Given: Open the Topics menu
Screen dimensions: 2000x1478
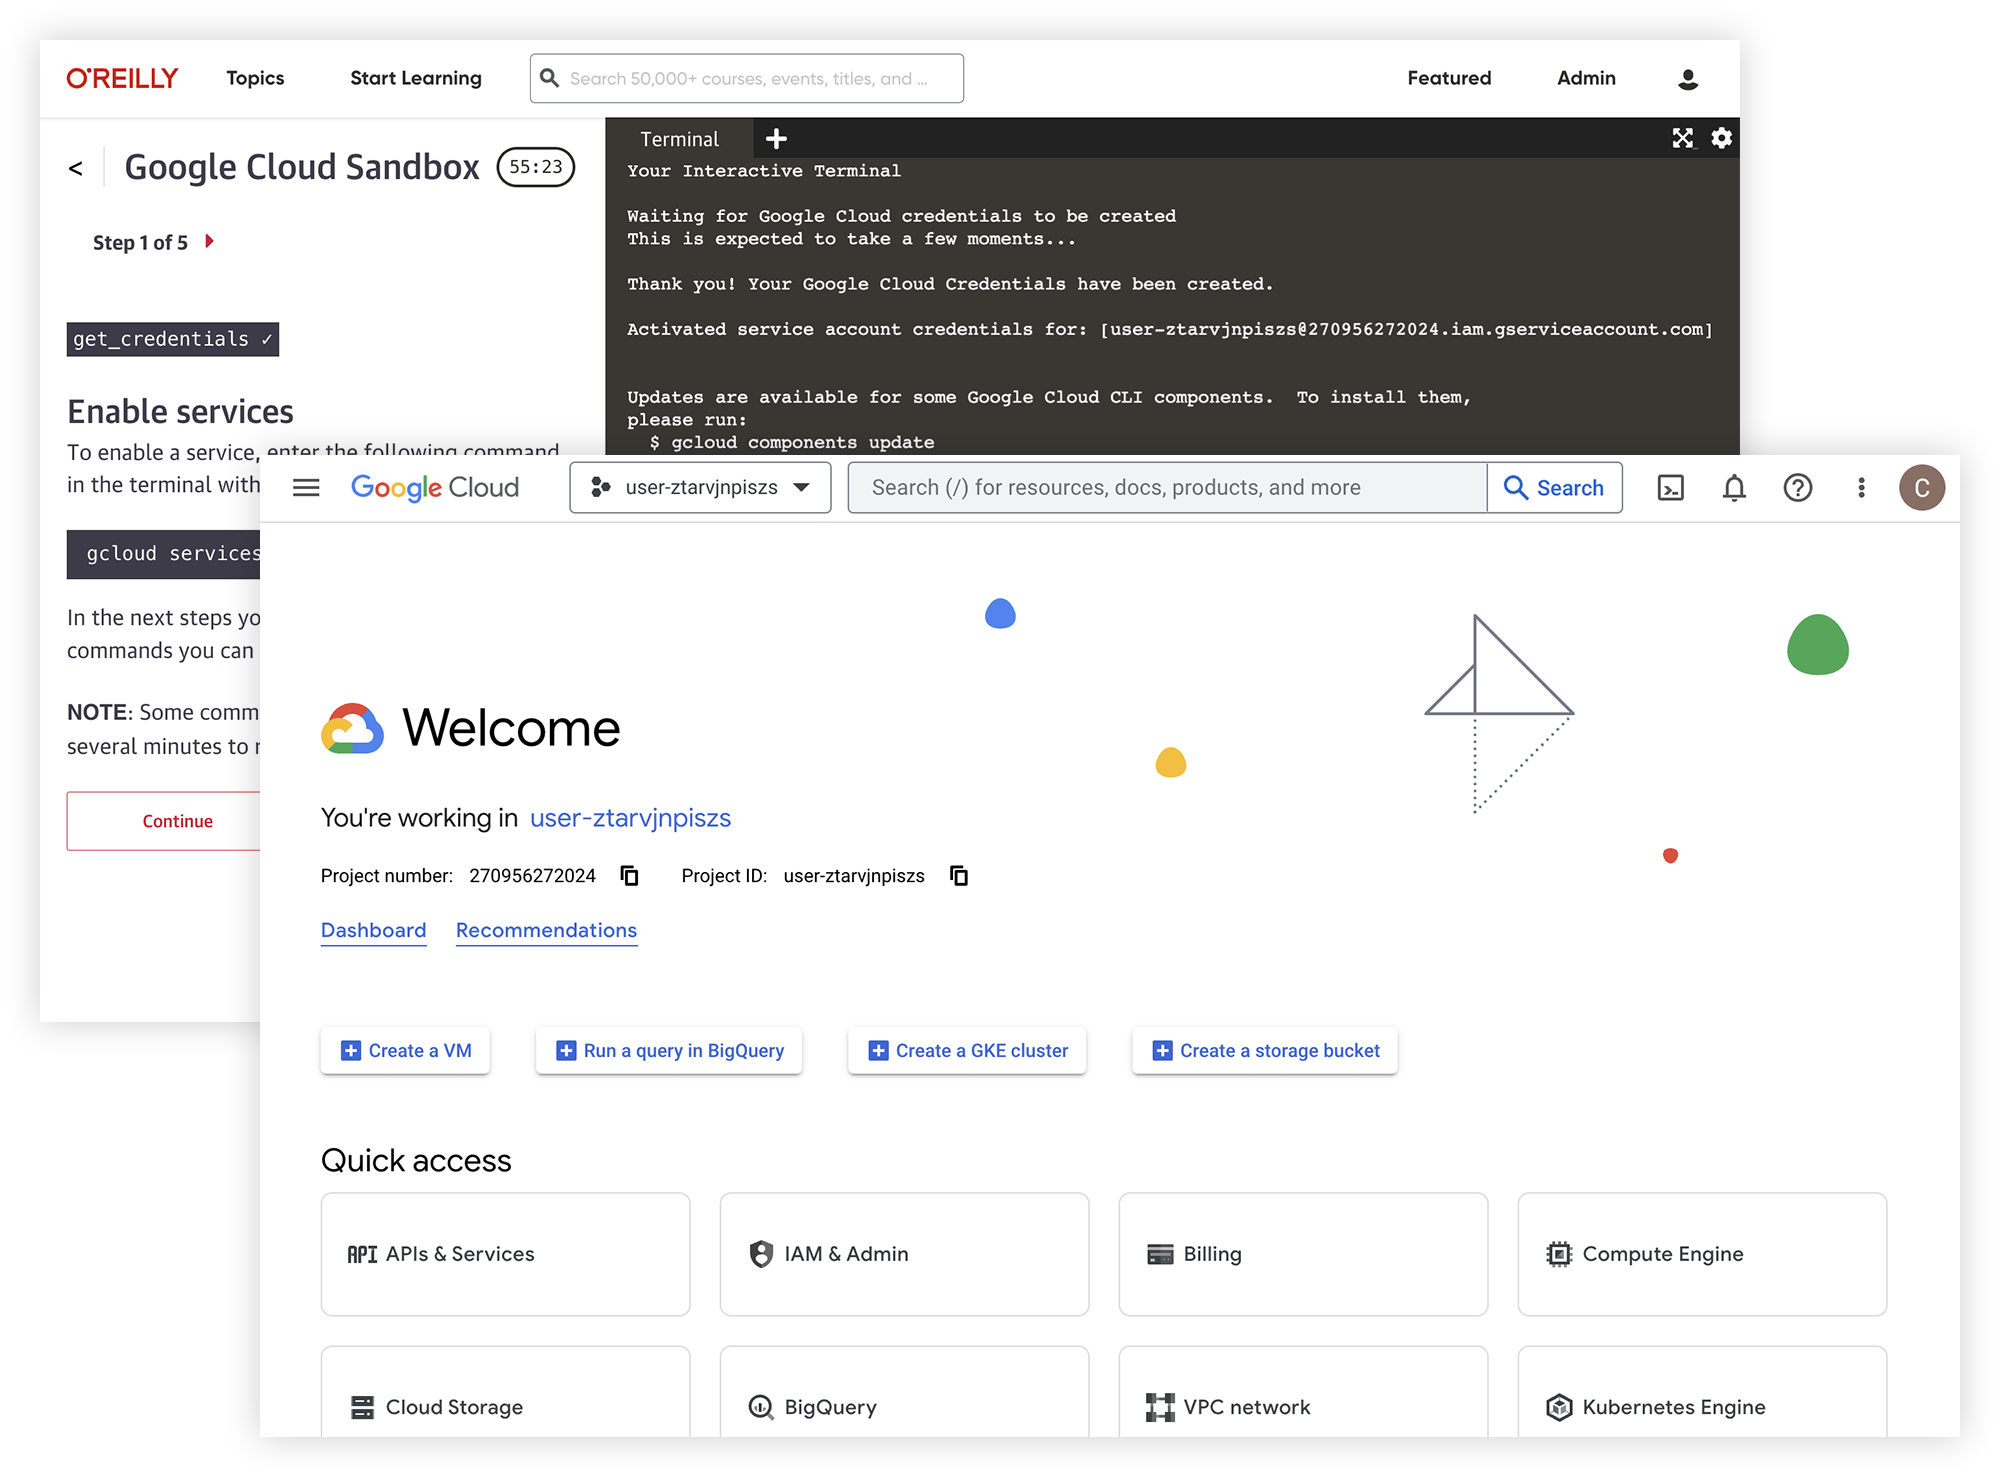Looking at the screenshot, I should click(255, 78).
